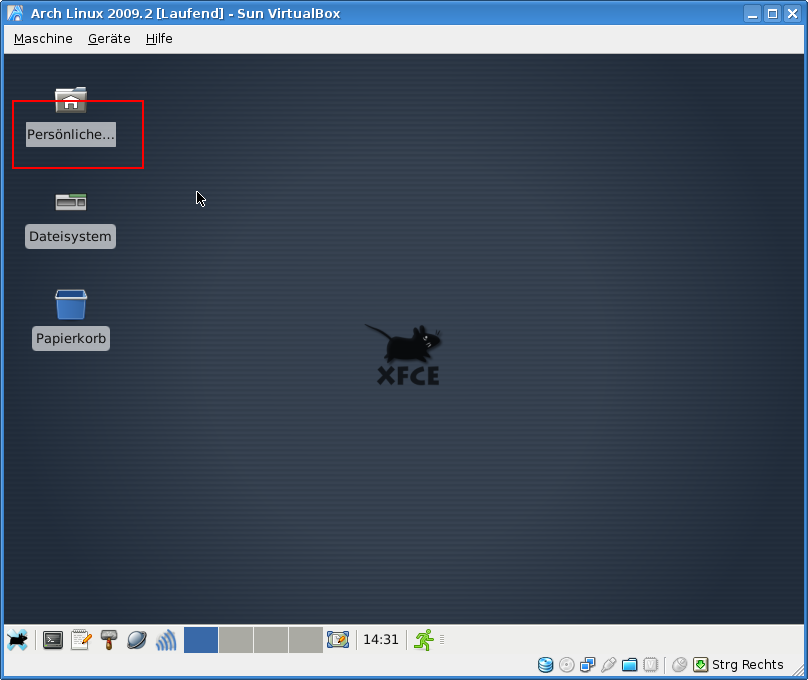This screenshot has width=808, height=680.
Task: Open the text editor notepad launcher
Action: click(81, 640)
